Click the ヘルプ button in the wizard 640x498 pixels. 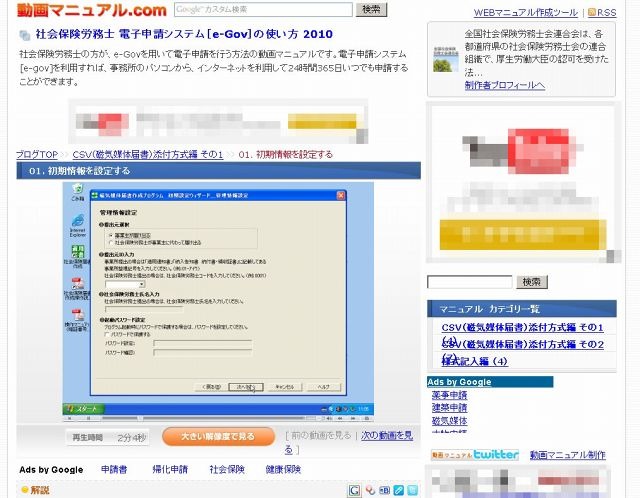click(x=324, y=387)
